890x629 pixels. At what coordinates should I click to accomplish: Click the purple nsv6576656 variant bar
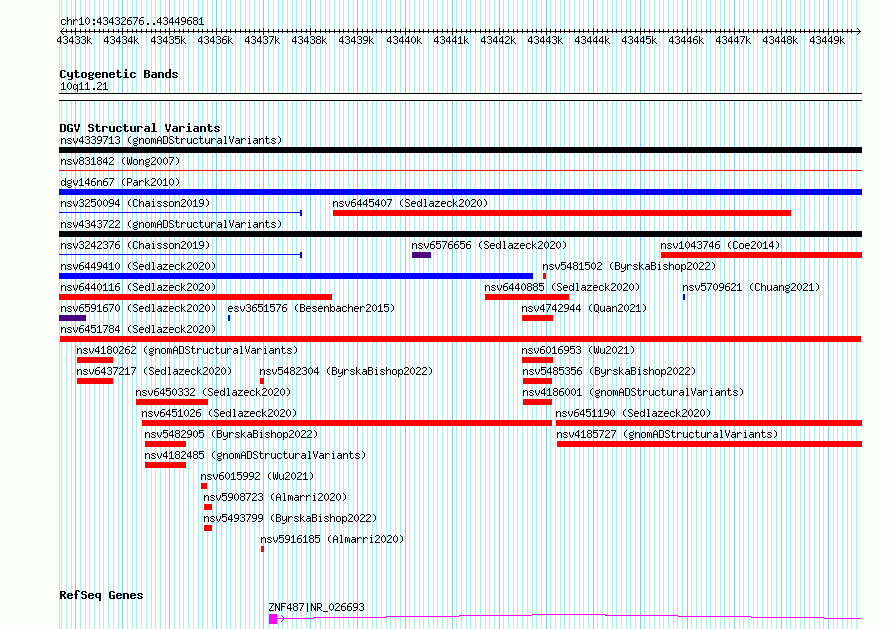(x=421, y=255)
